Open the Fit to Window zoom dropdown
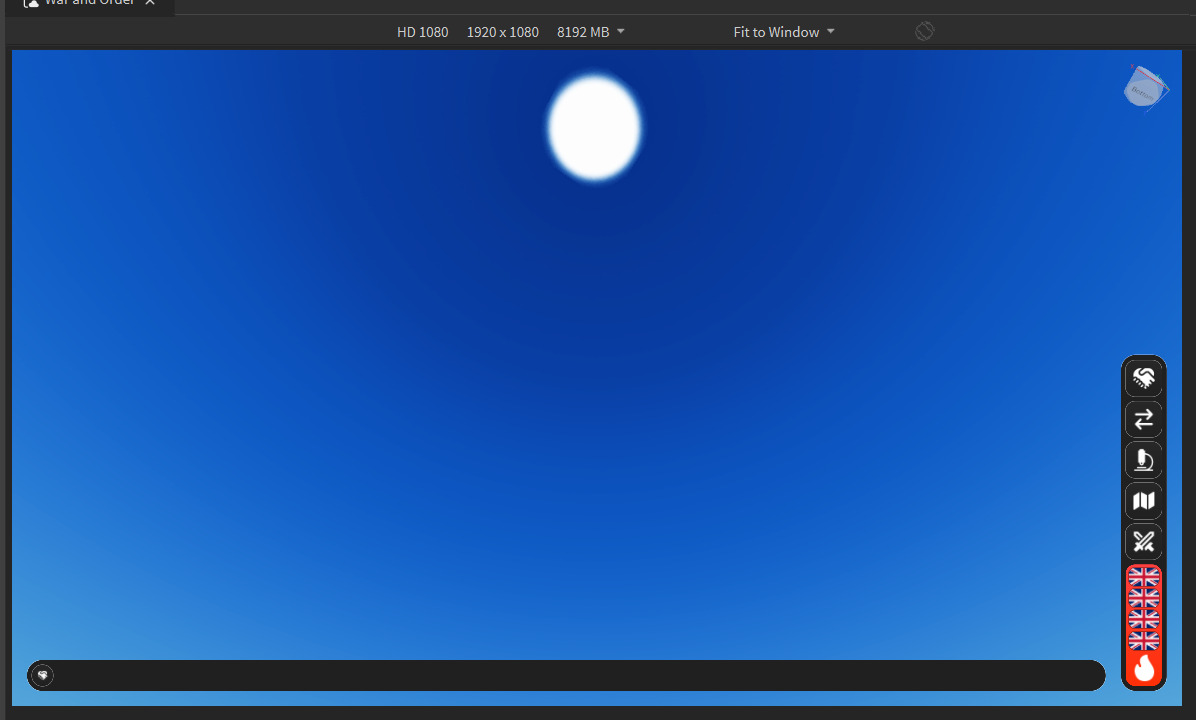1196x720 pixels. pyautogui.click(x=783, y=32)
